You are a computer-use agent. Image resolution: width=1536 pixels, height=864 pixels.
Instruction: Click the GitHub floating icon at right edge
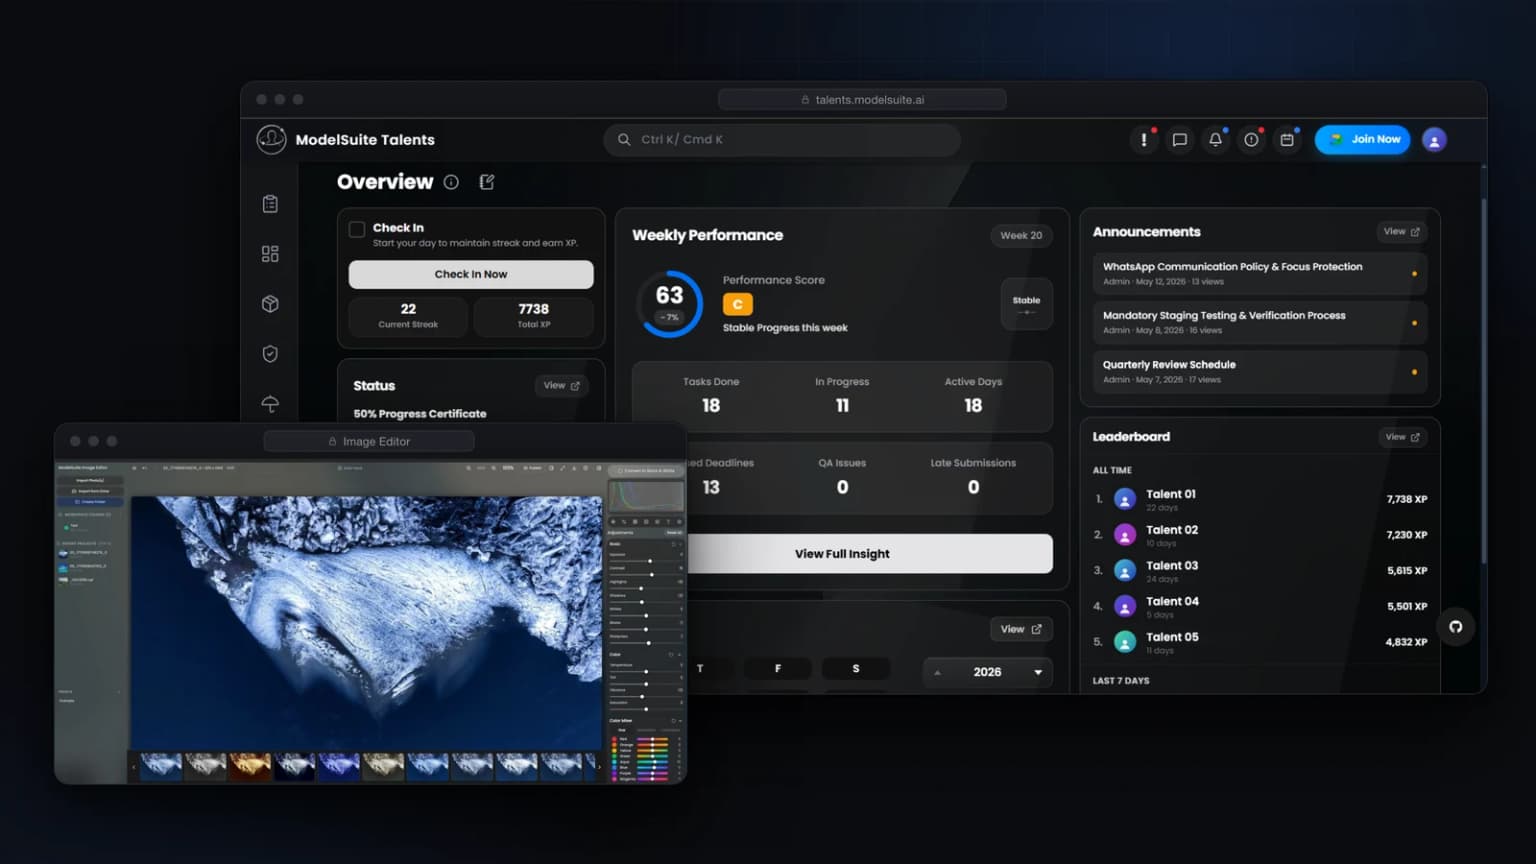(x=1456, y=627)
